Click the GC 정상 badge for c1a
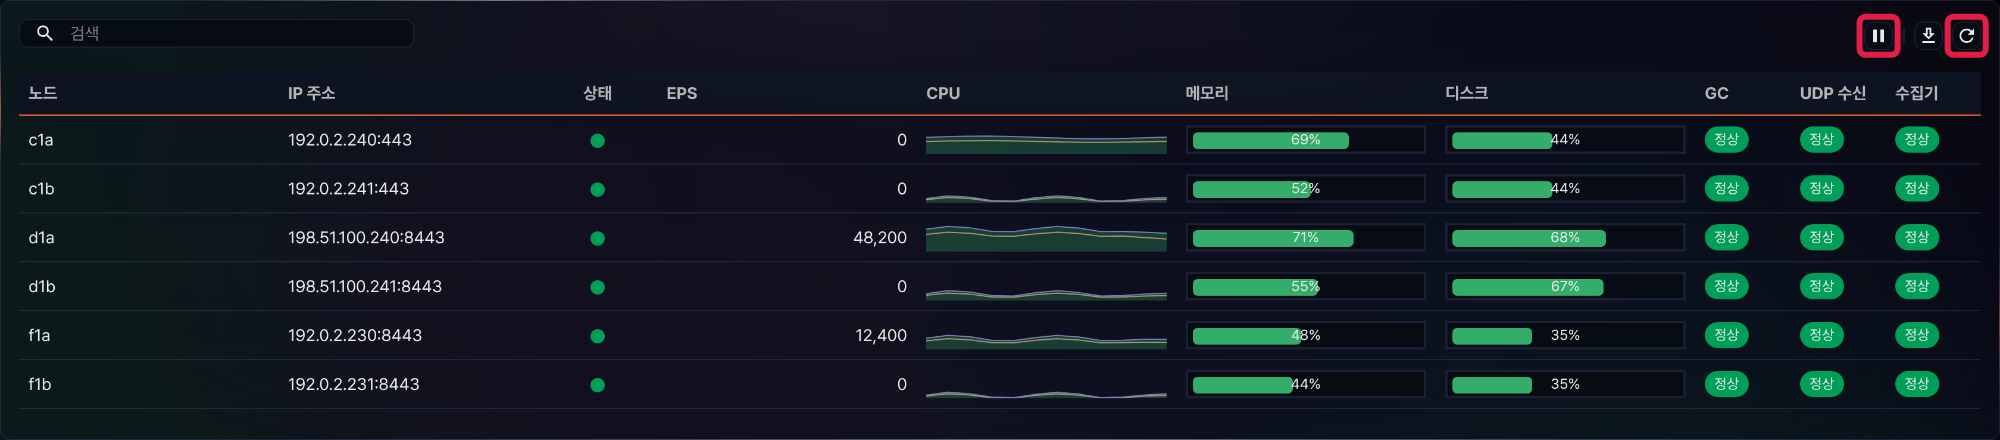This screenshot has width=2000, height=440. (1727, 140)
